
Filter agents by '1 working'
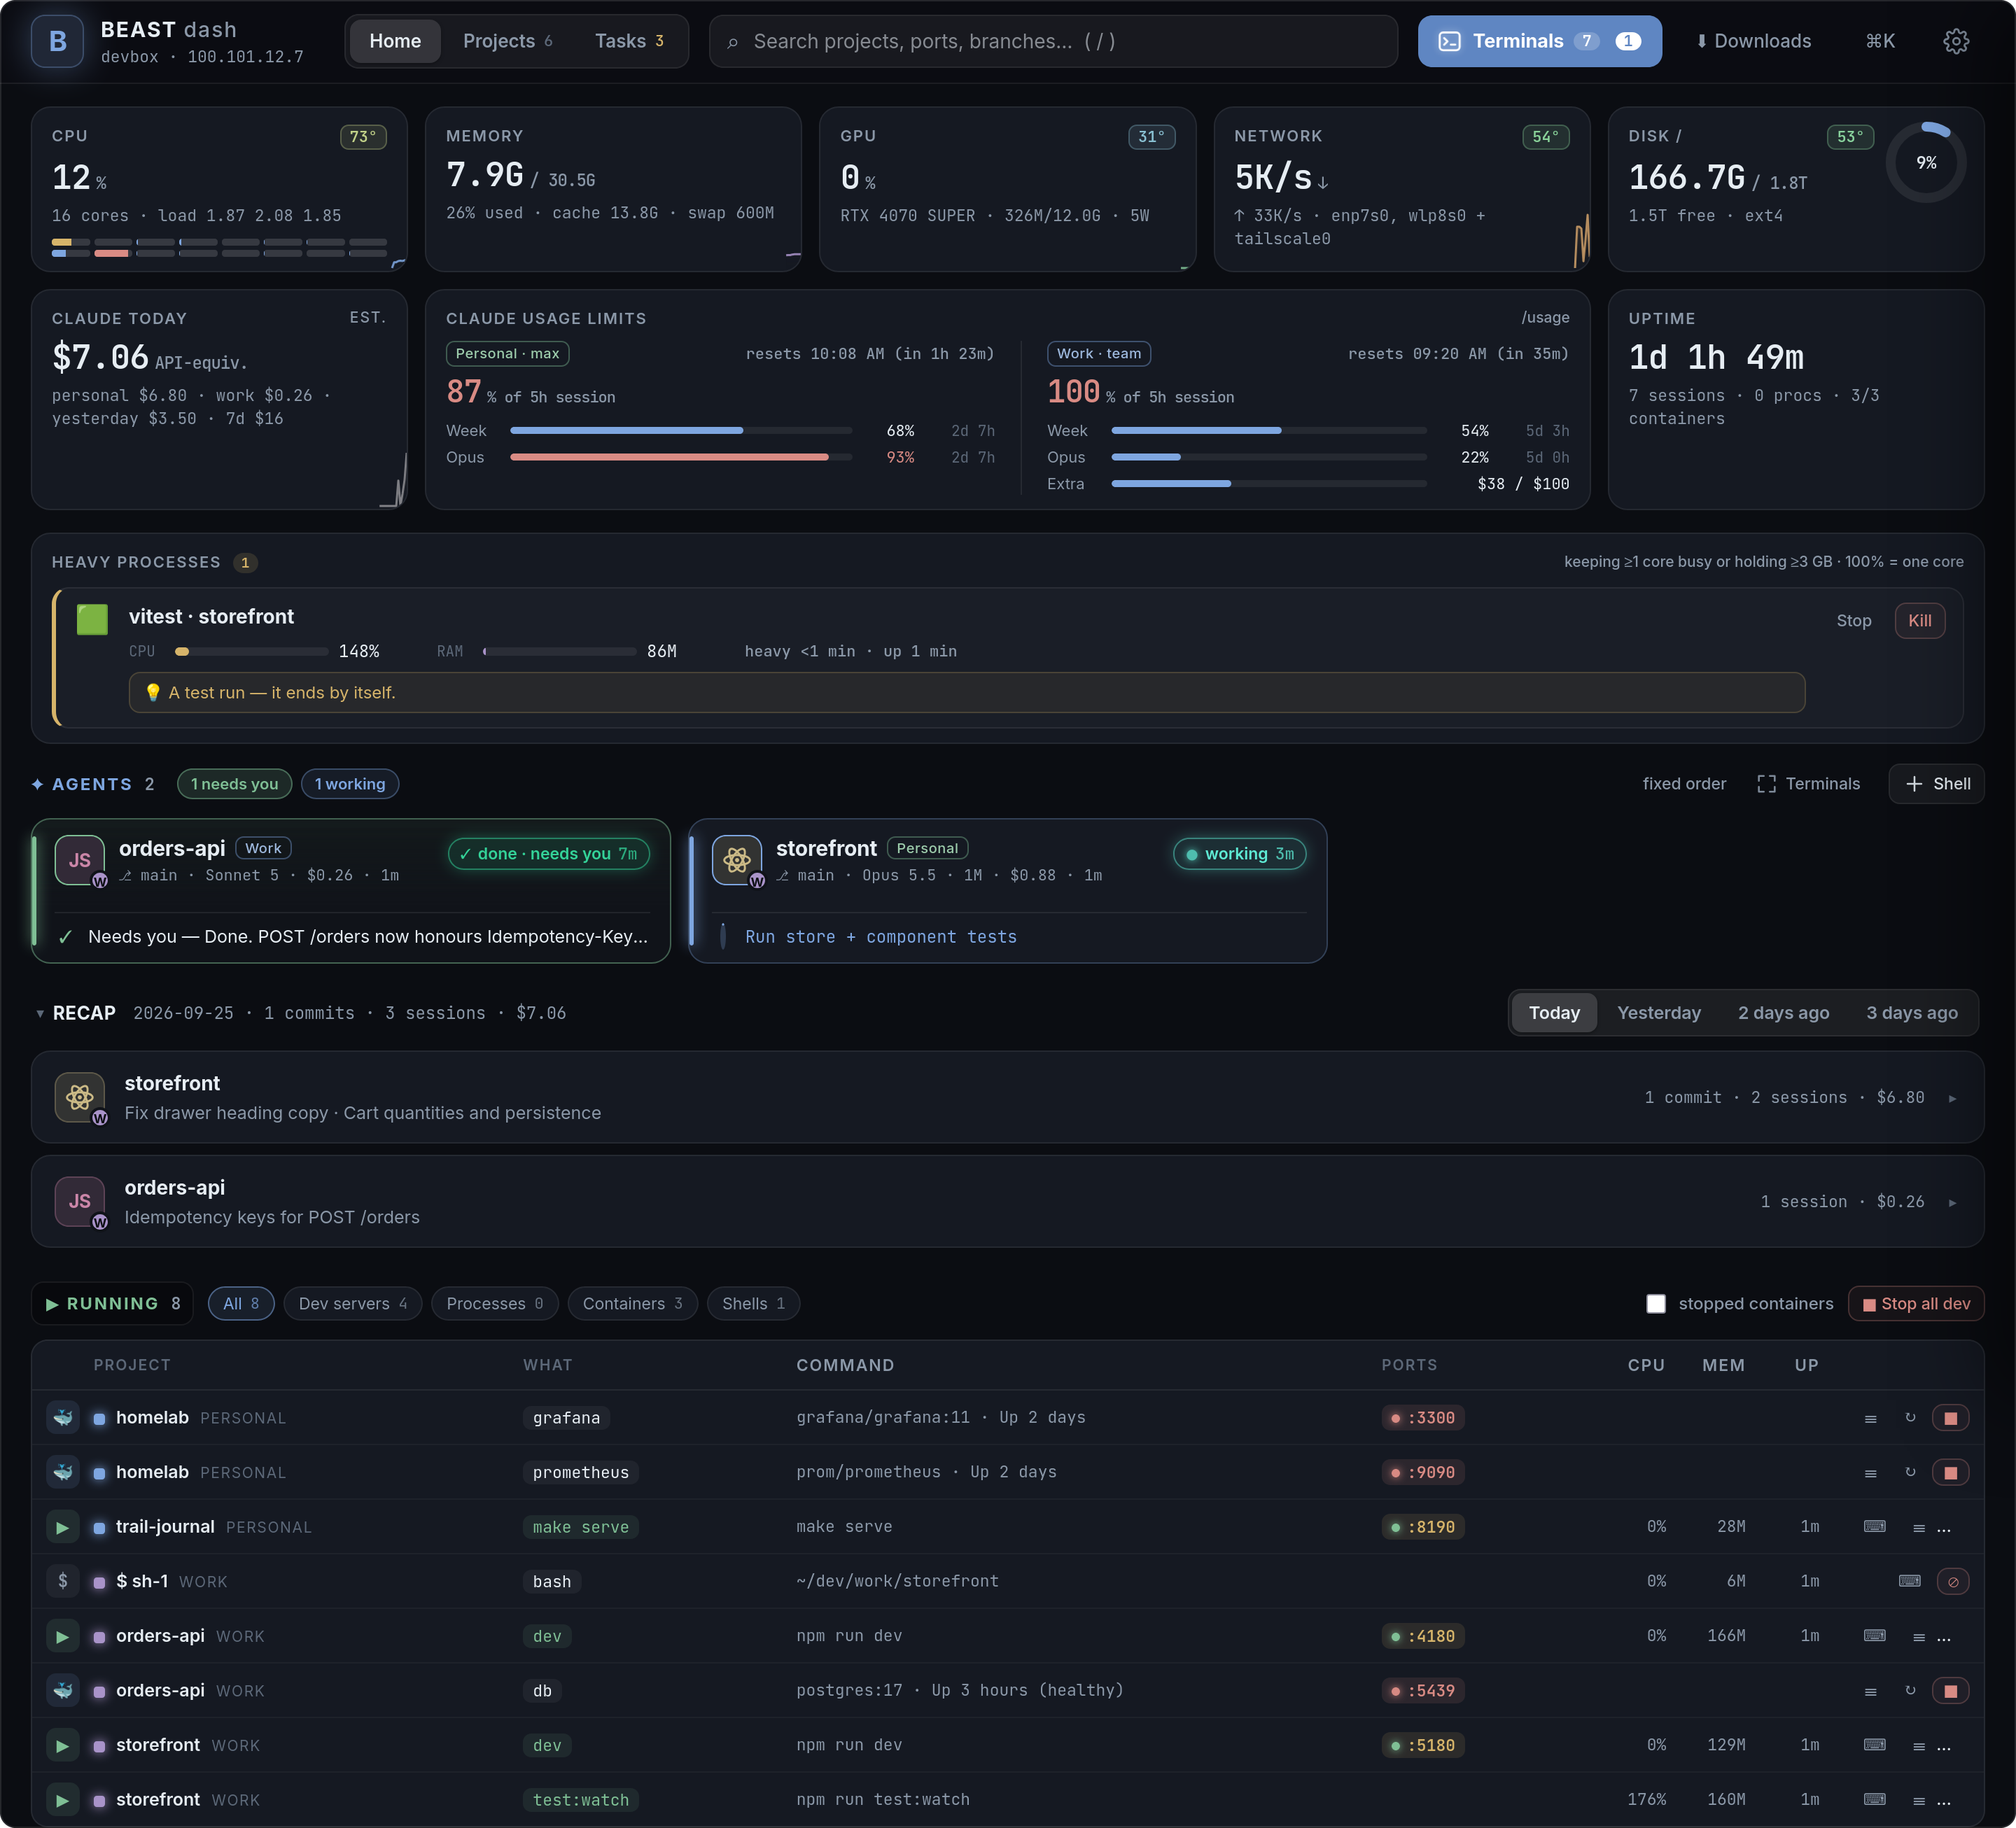pos(350,784)
